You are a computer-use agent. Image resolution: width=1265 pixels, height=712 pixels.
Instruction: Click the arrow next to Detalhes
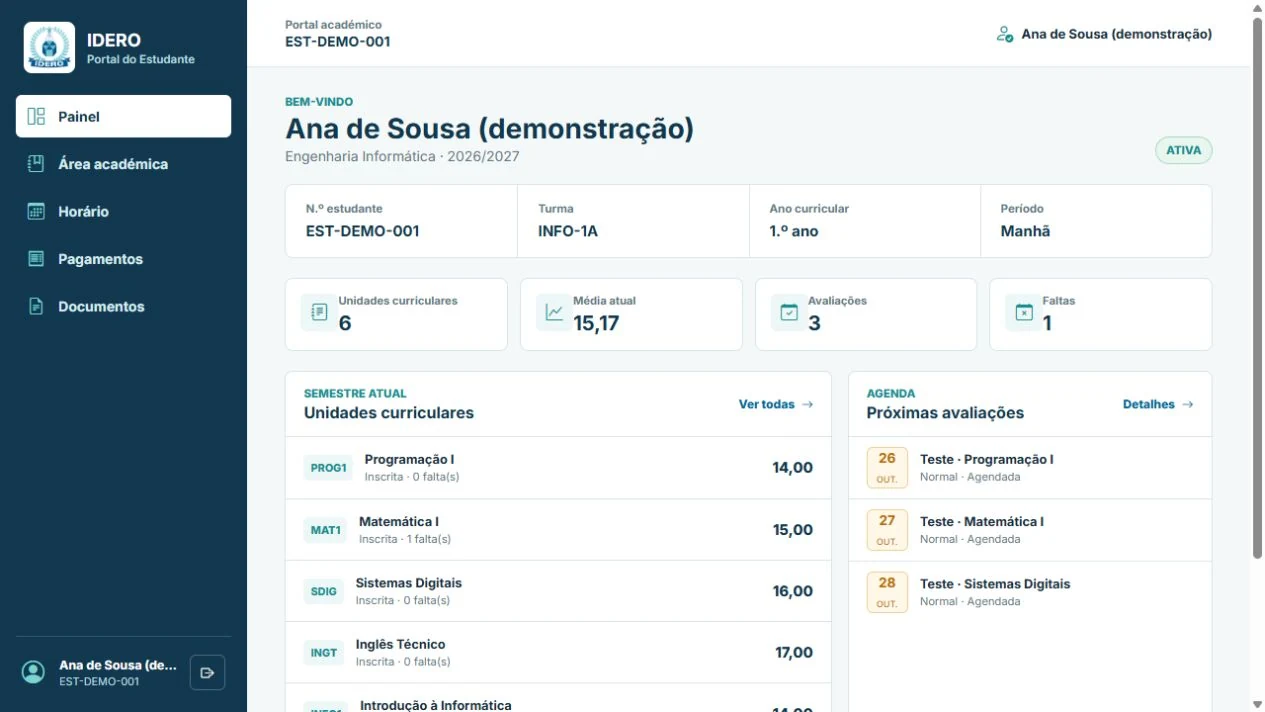pos(1187,404)
